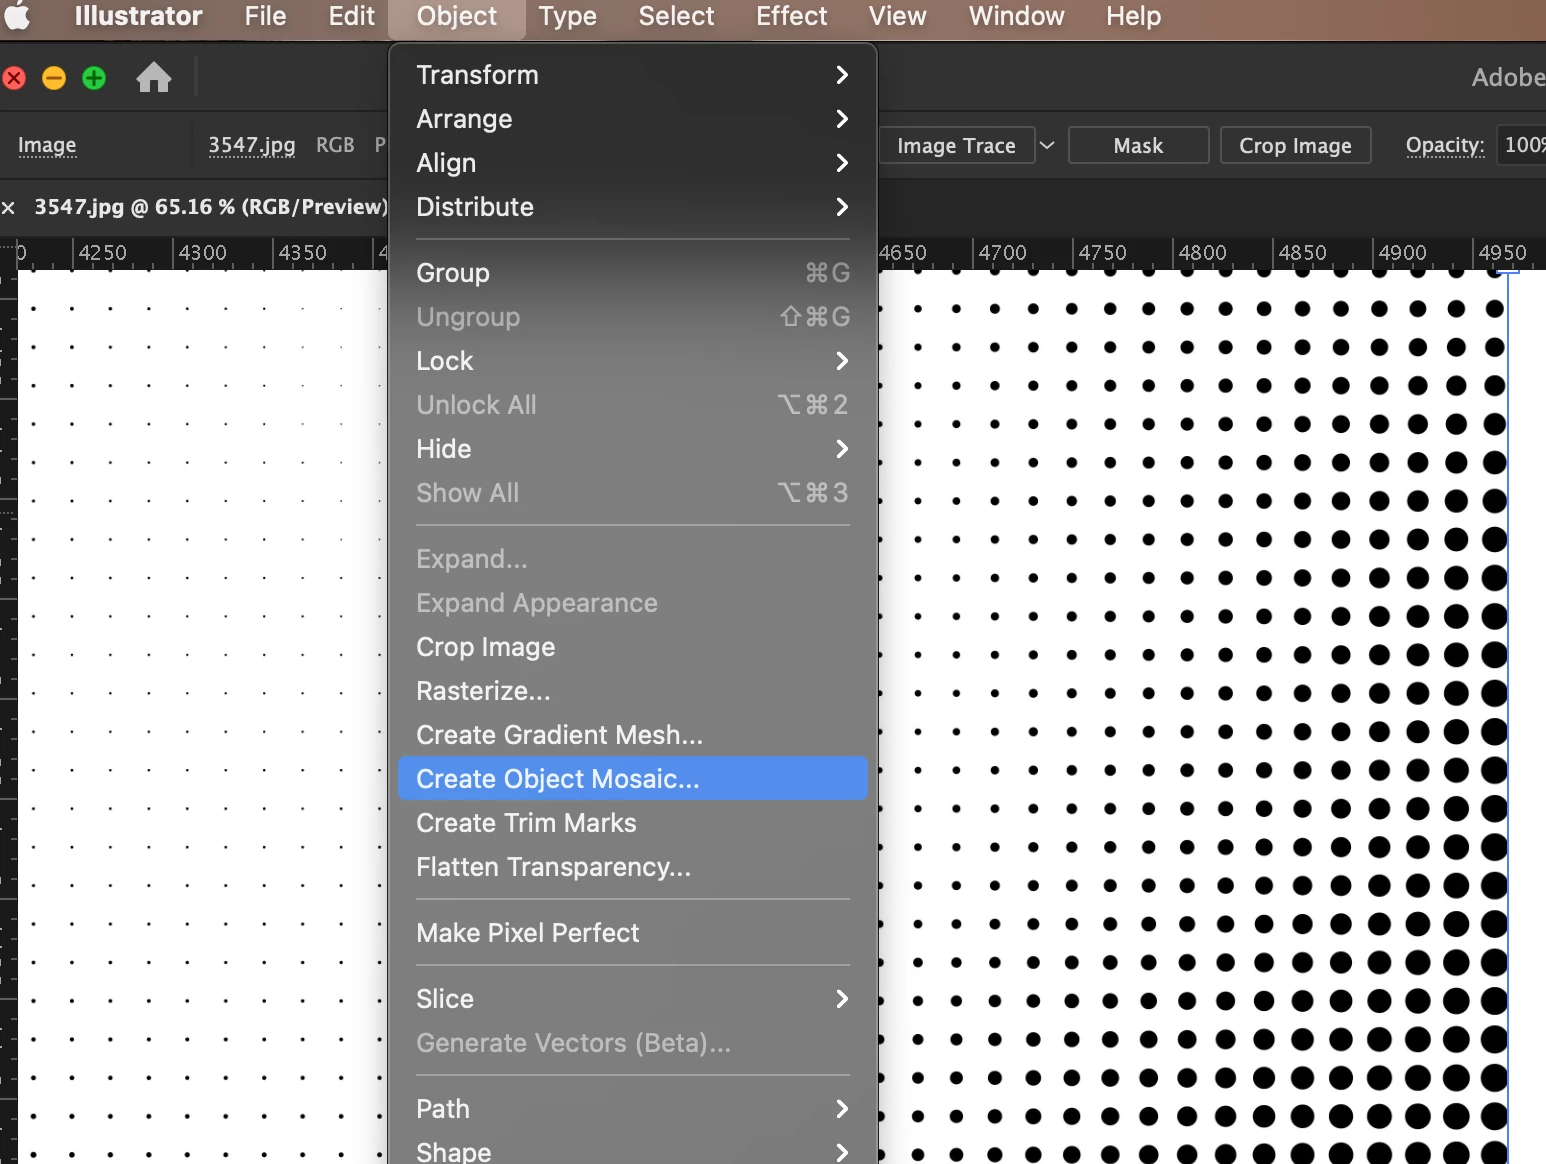The width and height of the screenshot is (1546, 1164).
Task: Click the horizontal ruler at 4800
Action: (1202, 253)
